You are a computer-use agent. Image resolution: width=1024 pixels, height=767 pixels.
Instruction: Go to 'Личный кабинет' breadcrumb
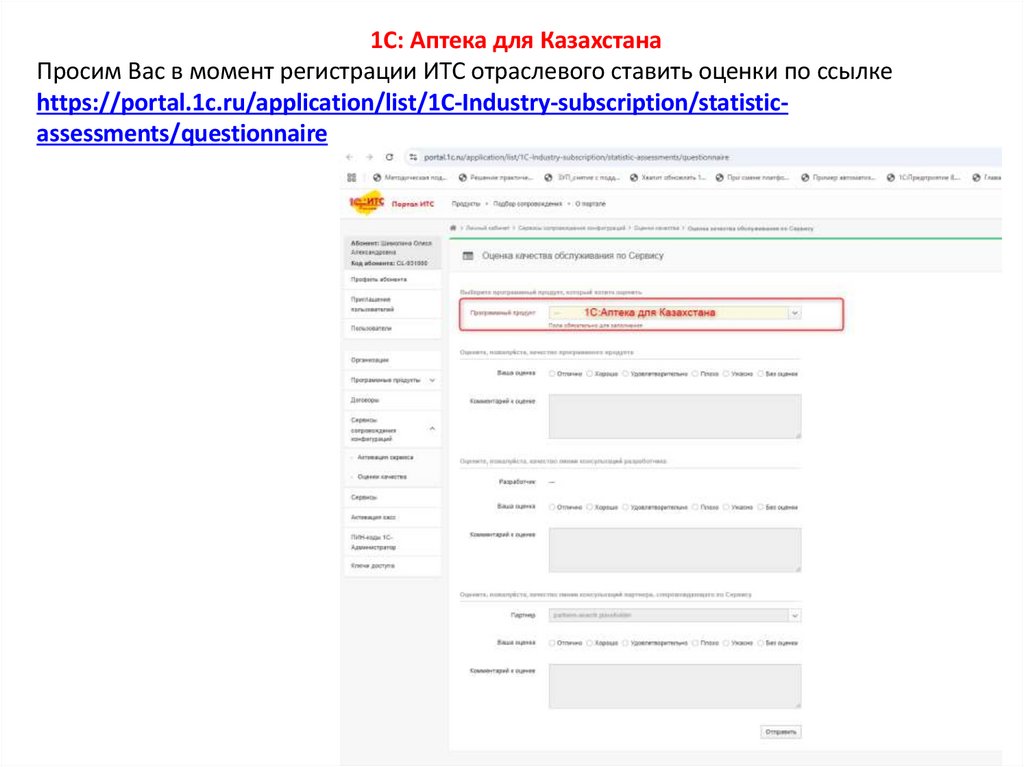coord(487,228)
